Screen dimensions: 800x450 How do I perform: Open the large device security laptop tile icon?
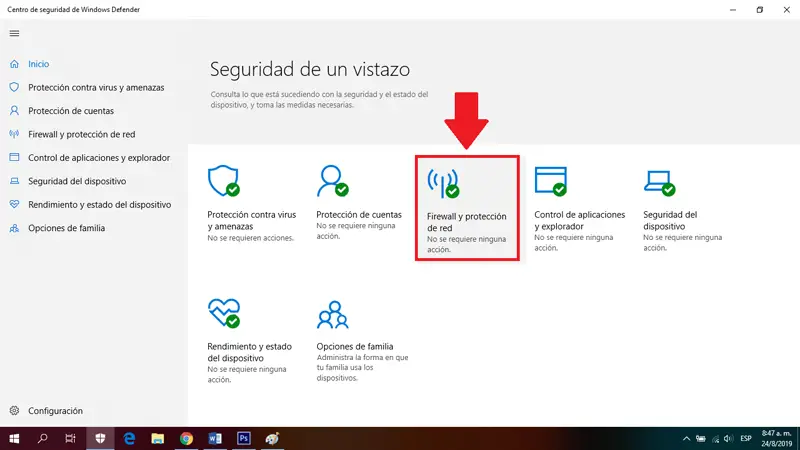[659, 183]
